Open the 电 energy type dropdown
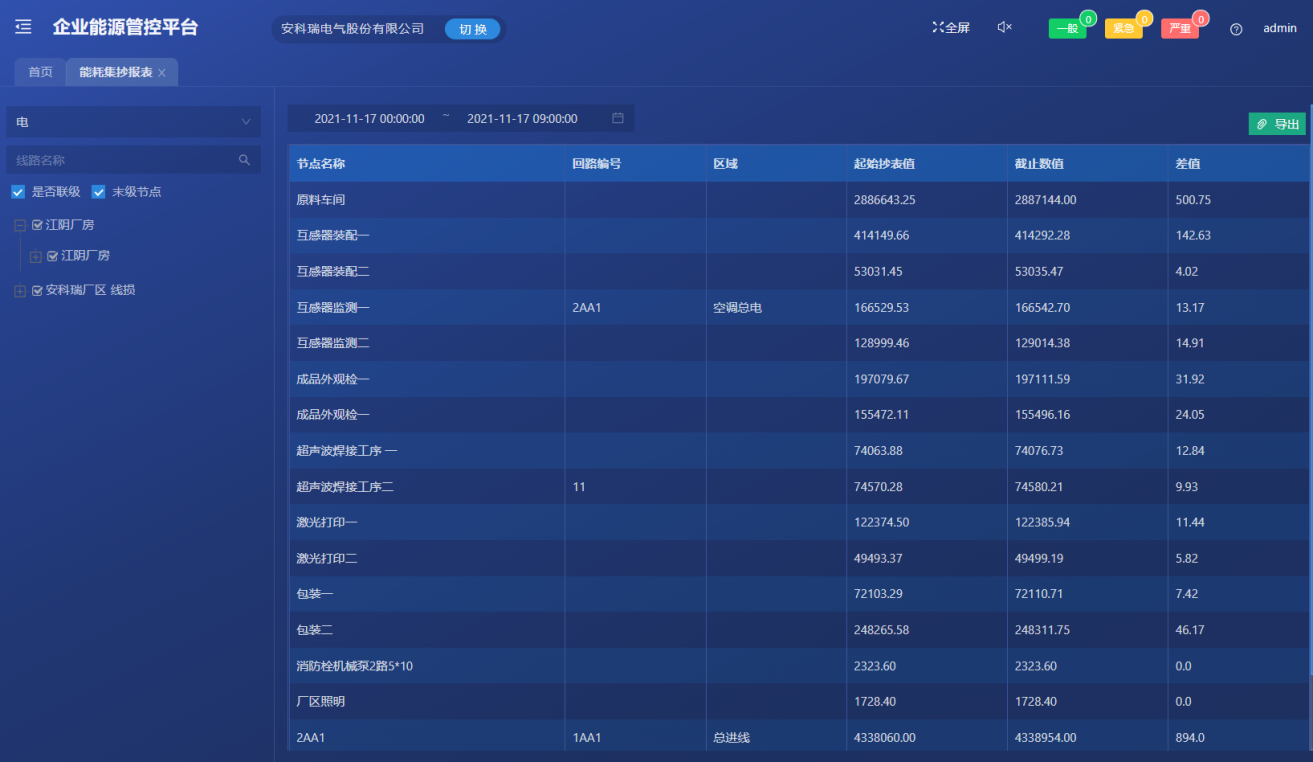Viewport: 1313px width, 762px height. click(x=133, y=122)
